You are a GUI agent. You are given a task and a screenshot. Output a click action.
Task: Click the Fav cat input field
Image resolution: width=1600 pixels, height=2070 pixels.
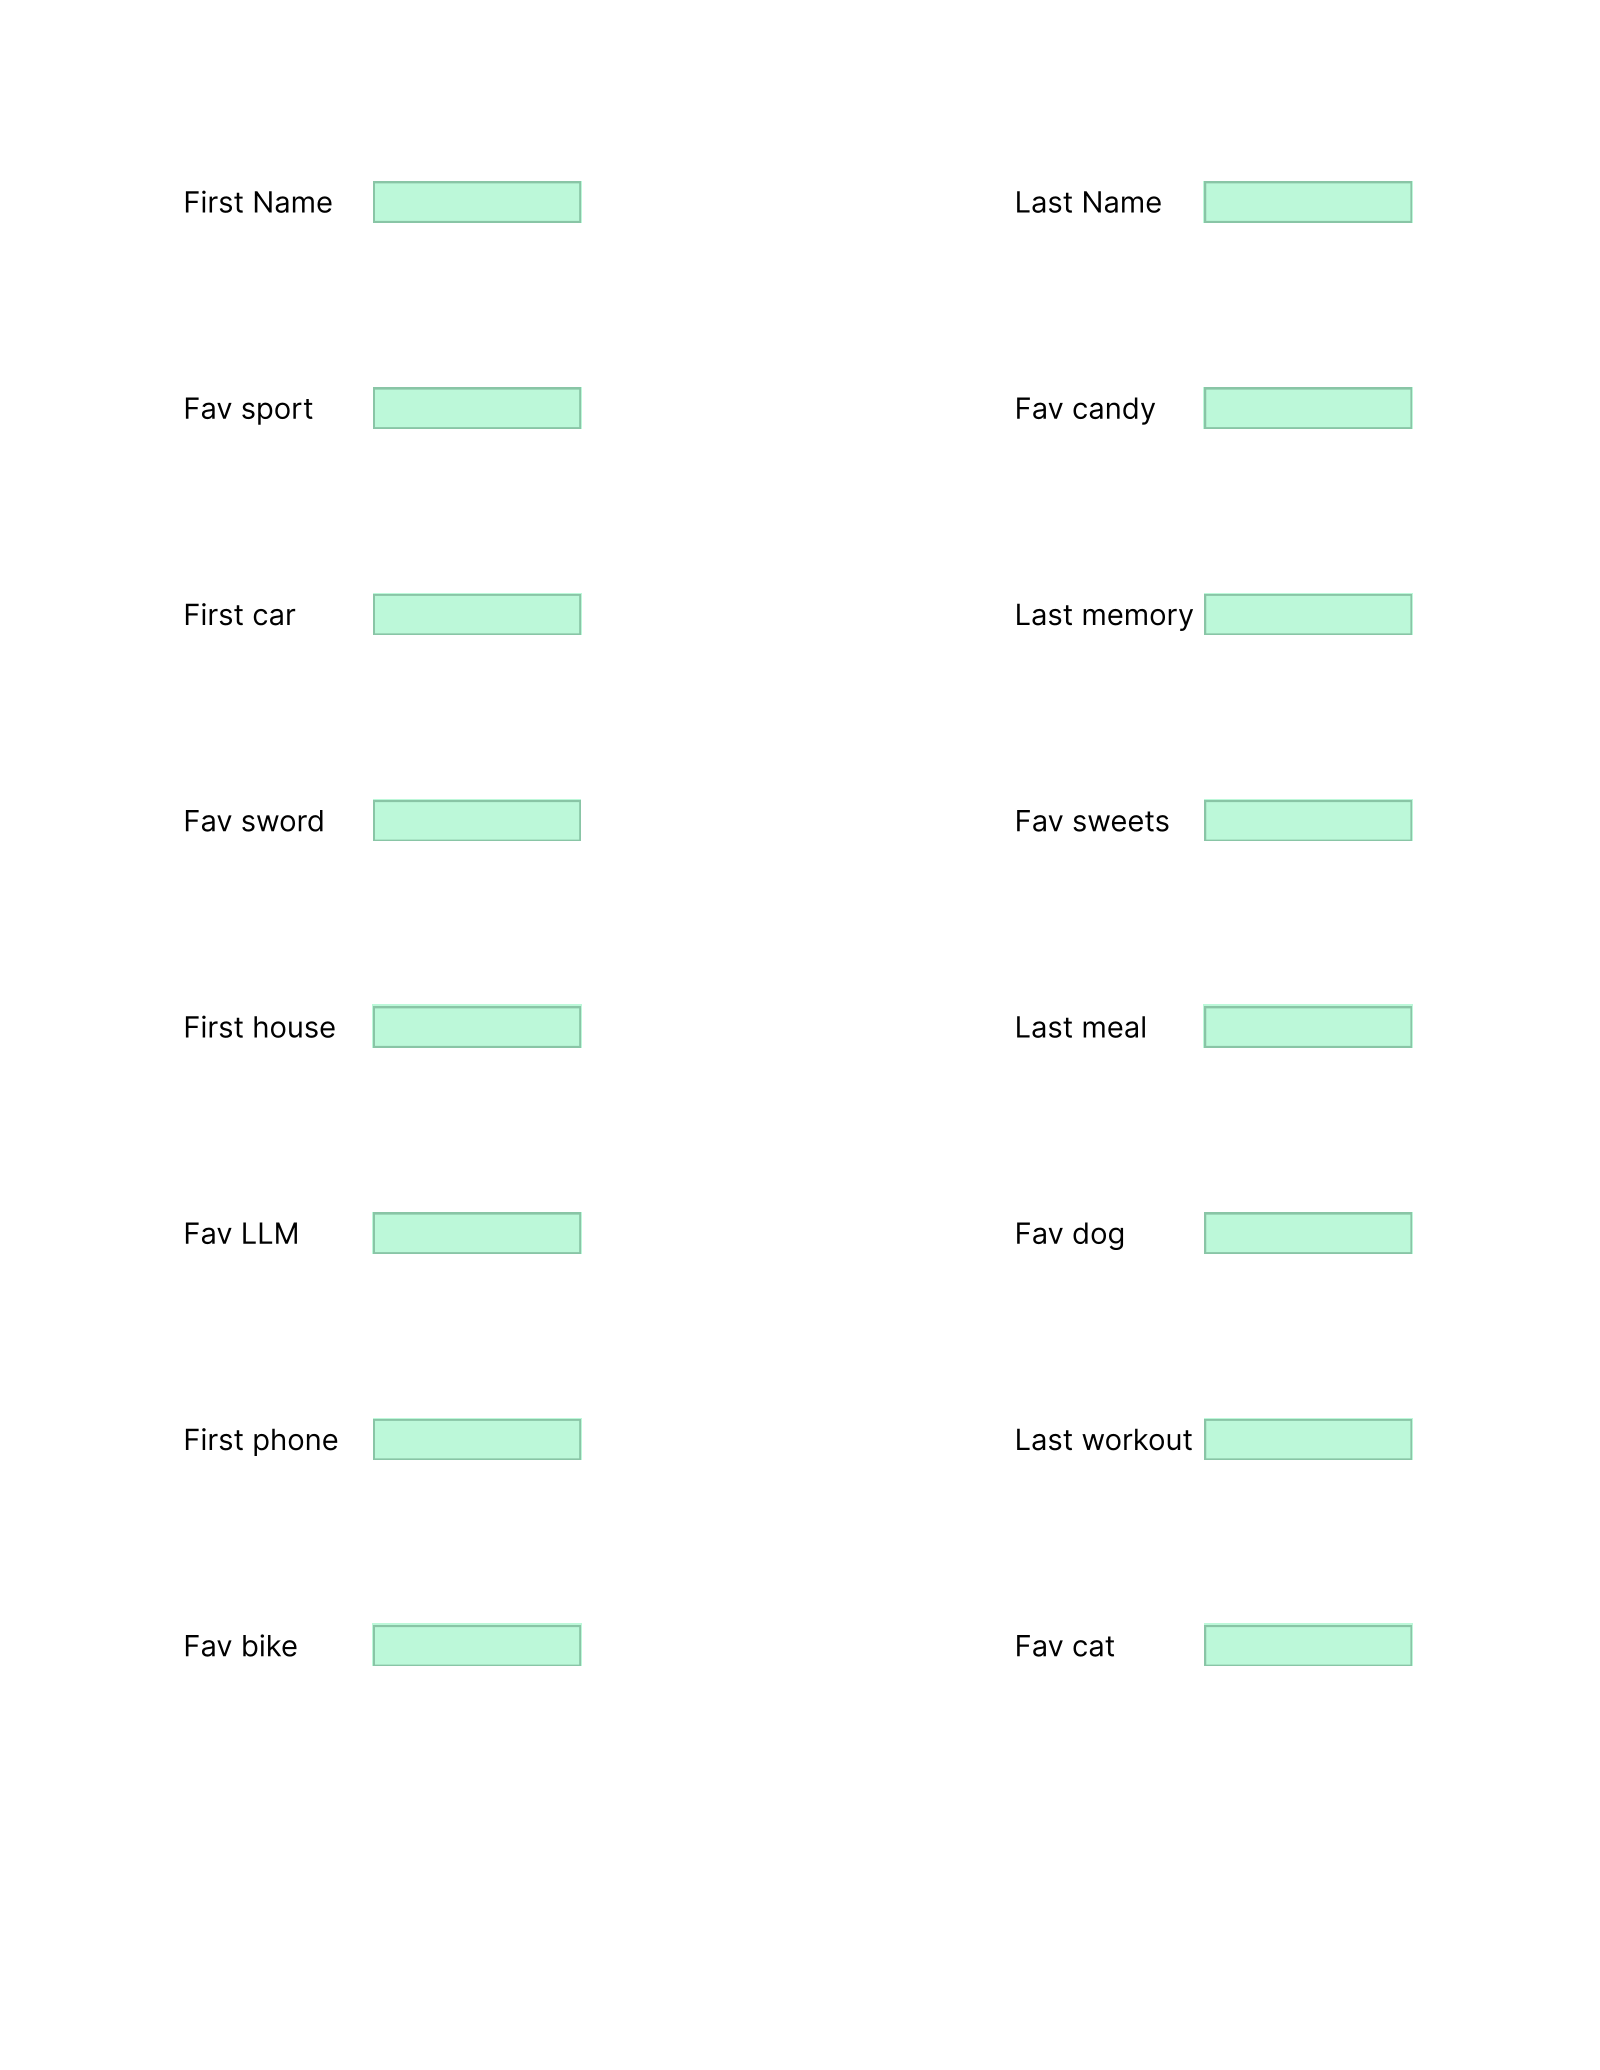1308,1645
